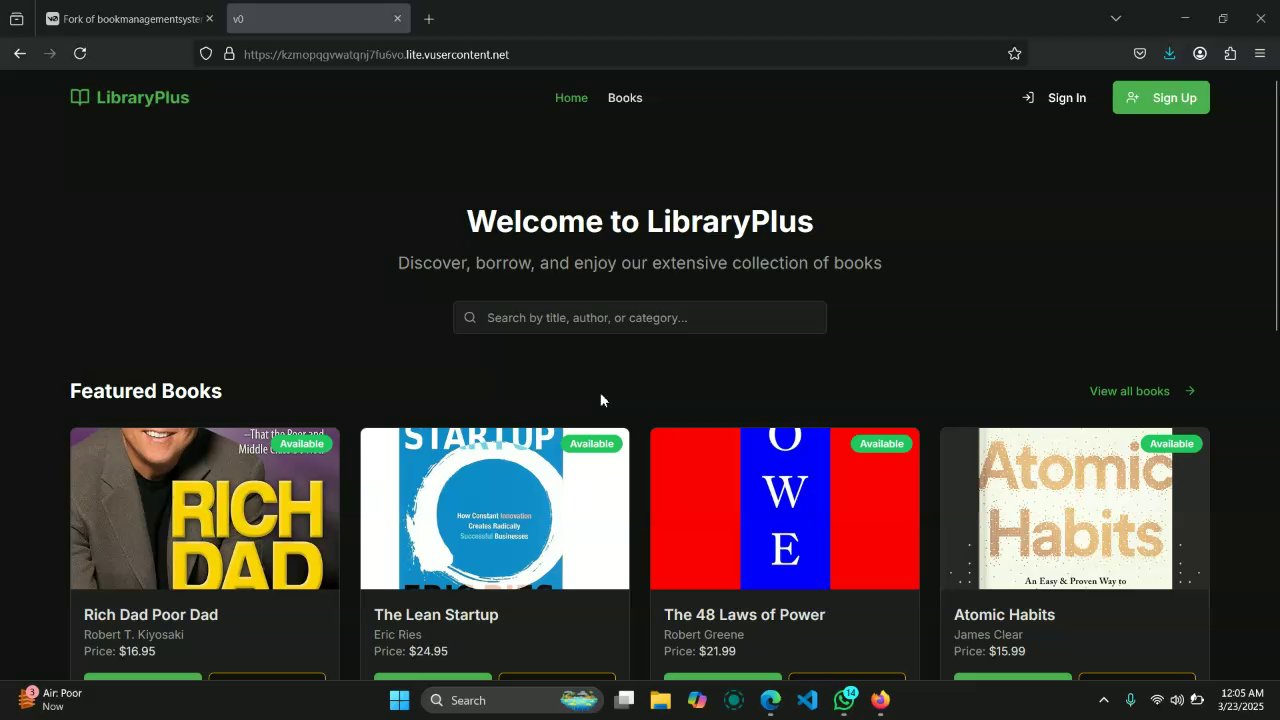Image resolution: width=1280 pixels, height=720 pixels.
Task: Click the $16.95 price
Action: point(137,652)
